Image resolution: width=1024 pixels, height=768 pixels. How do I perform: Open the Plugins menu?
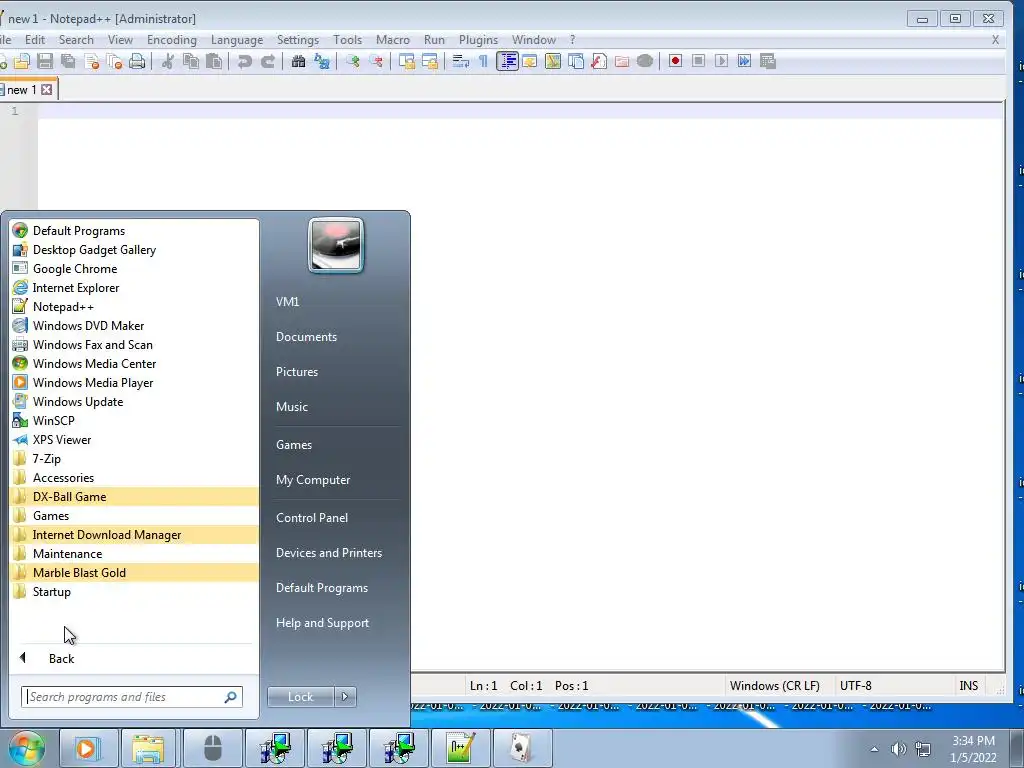coord(478,40)
